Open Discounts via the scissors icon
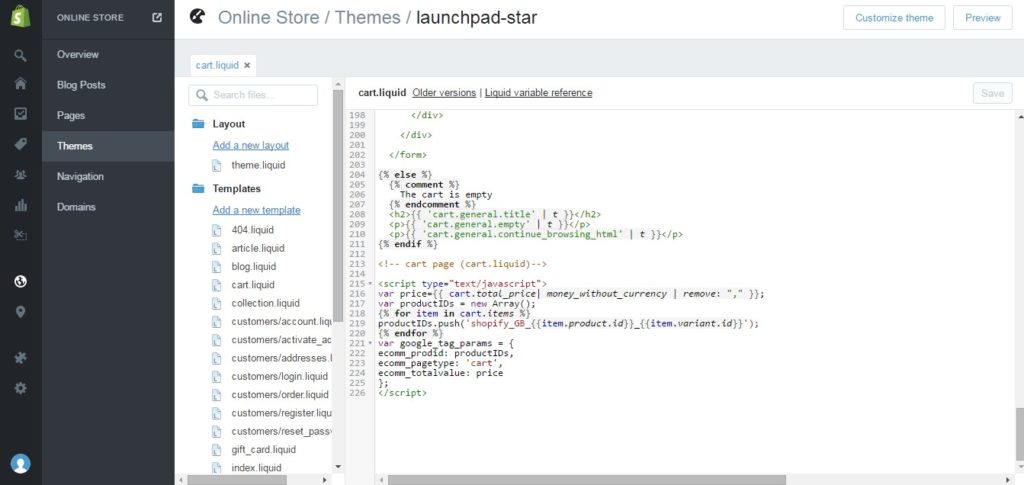The height and width of the screenshot is (485, 1024). [20, 236]
